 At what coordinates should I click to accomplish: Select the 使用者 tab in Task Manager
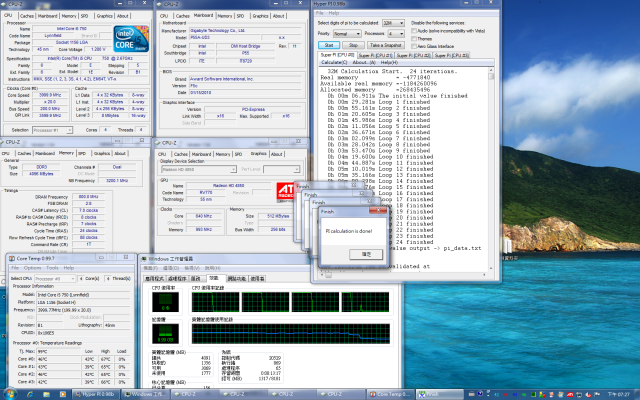click(258, 278)
